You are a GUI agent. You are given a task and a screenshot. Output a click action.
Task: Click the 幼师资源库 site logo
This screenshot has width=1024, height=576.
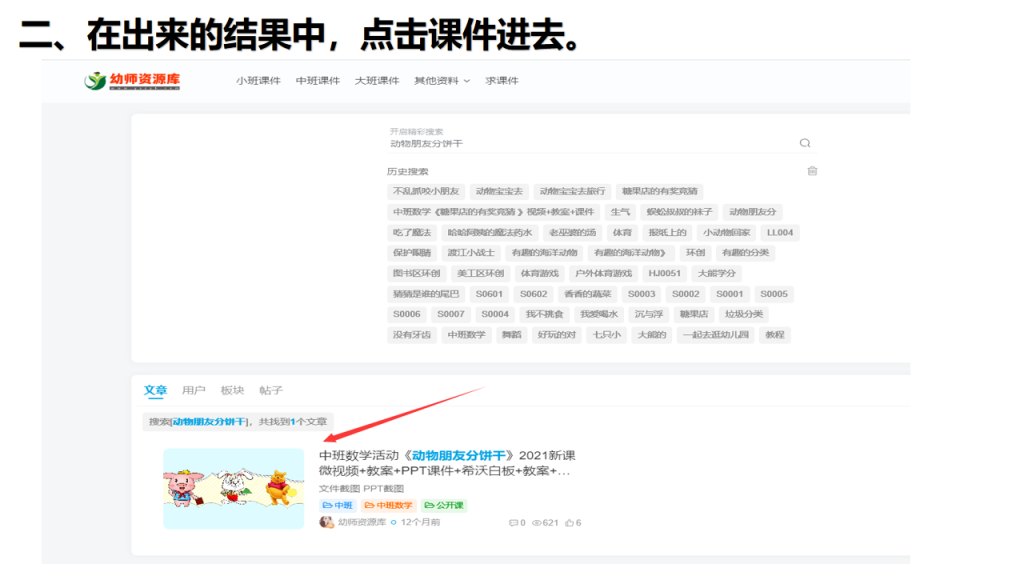(x=132, y=81)
